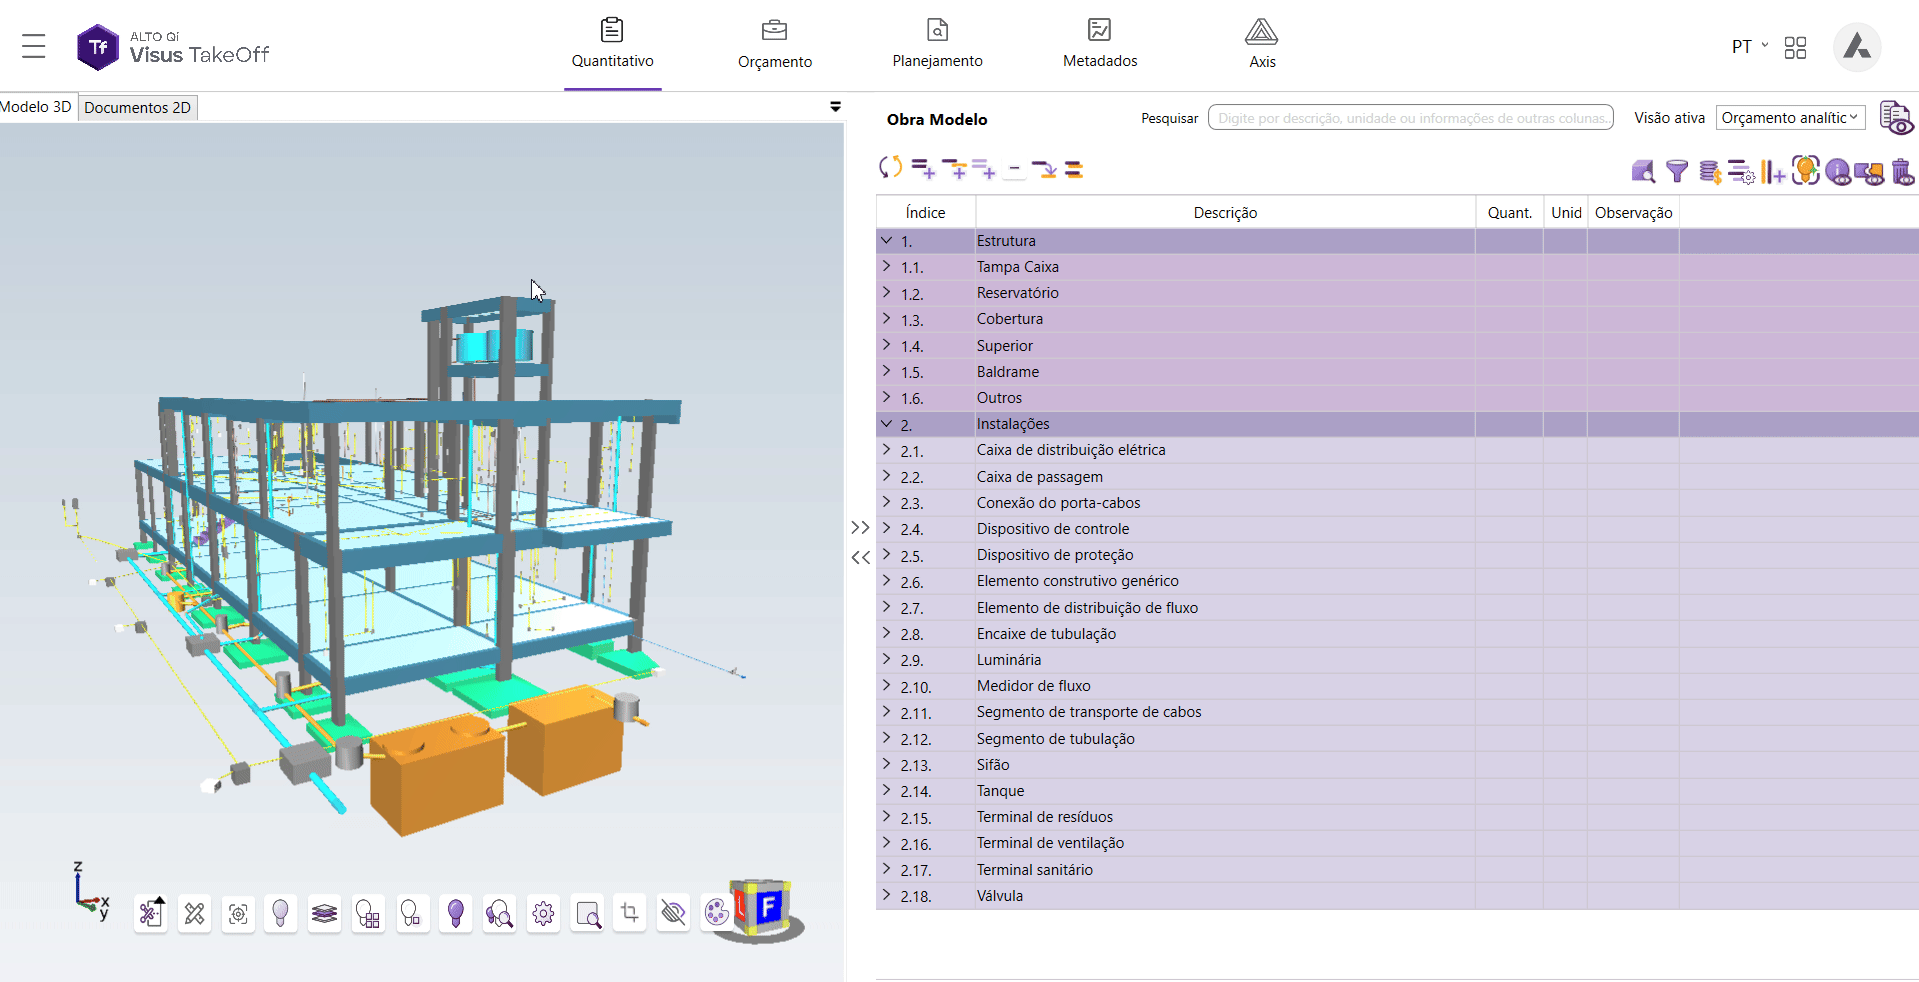The height and width of the screenshot is (982, 1919).
Task: Expand the 2.14 Tanque row
Action: point(886,790)
